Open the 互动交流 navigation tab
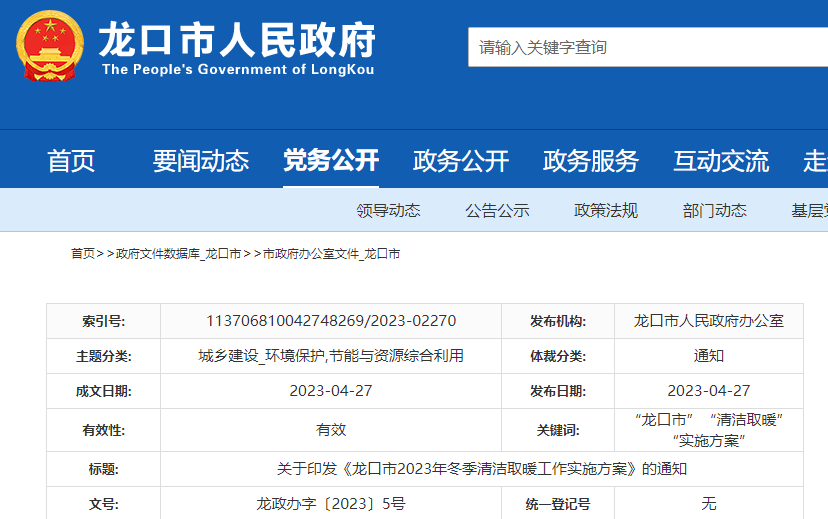This screenshot has height=519, width=828. pyautogui.click(x=720, y=160)
